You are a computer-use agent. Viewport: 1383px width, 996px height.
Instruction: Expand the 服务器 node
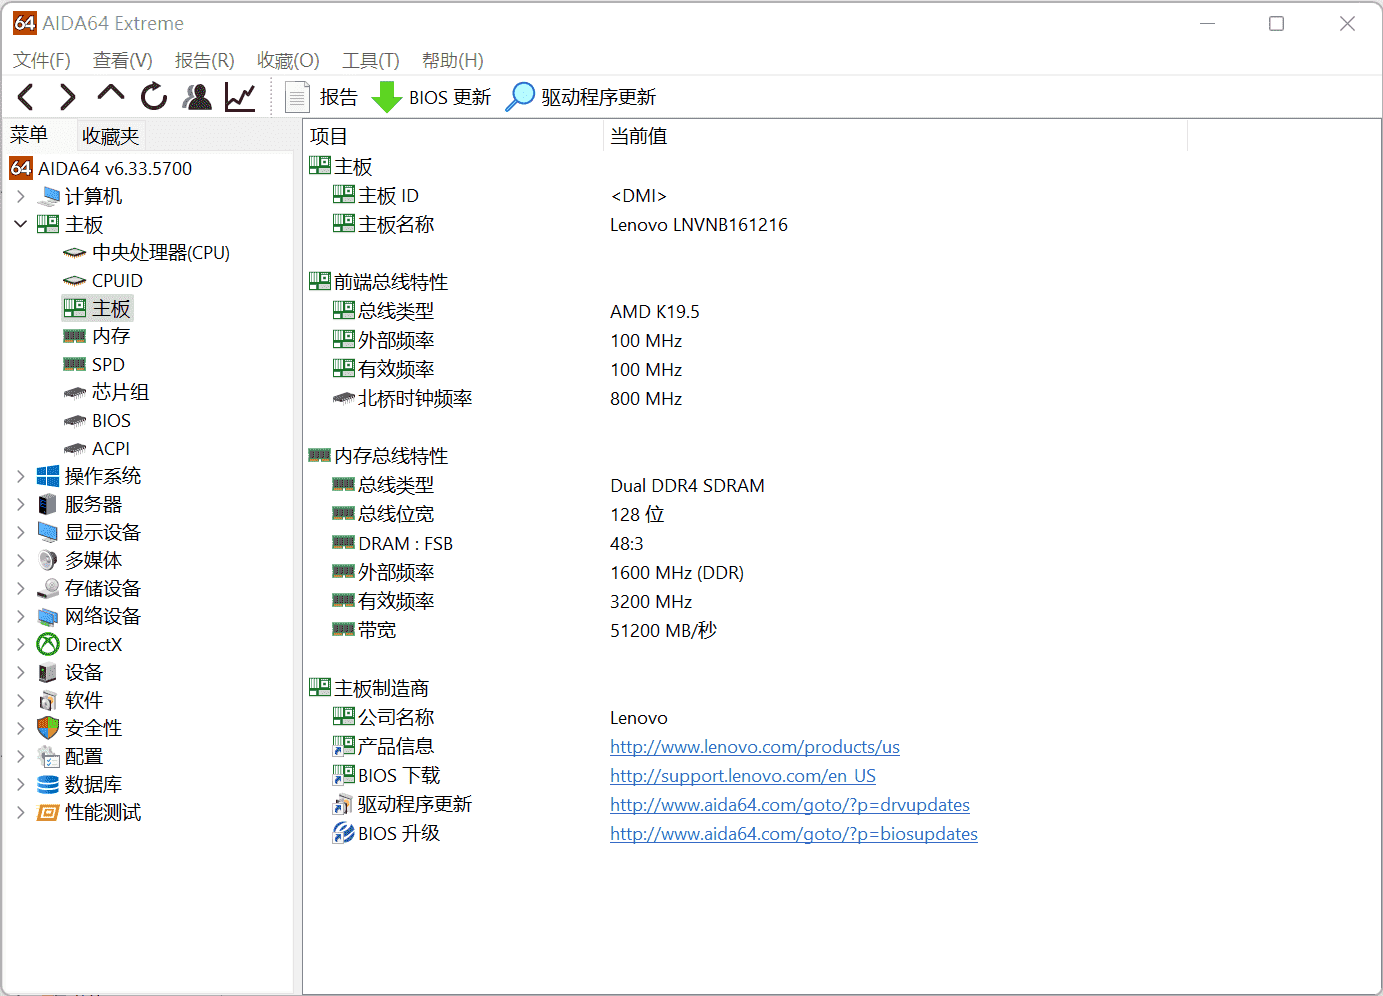coord(21,504)
